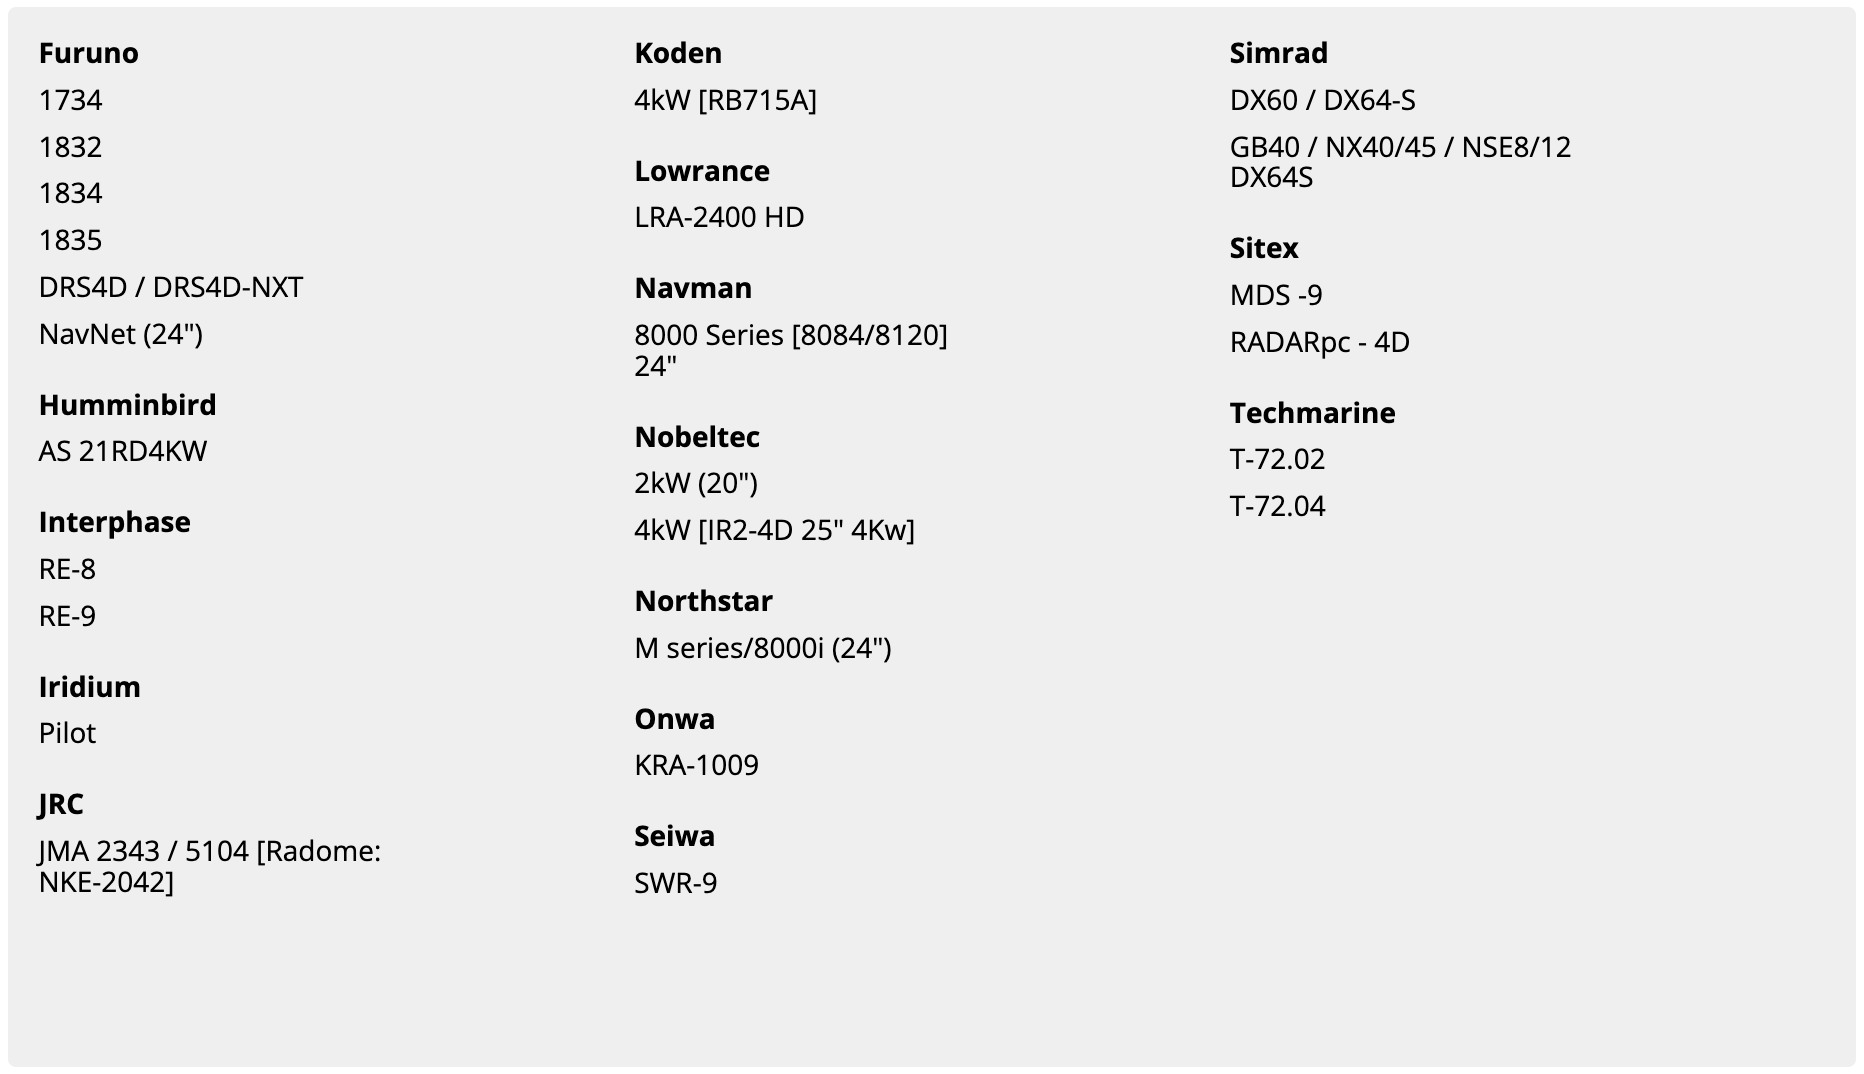Open JRC JMA 2343 / 5104 entry

click(210, 866)
